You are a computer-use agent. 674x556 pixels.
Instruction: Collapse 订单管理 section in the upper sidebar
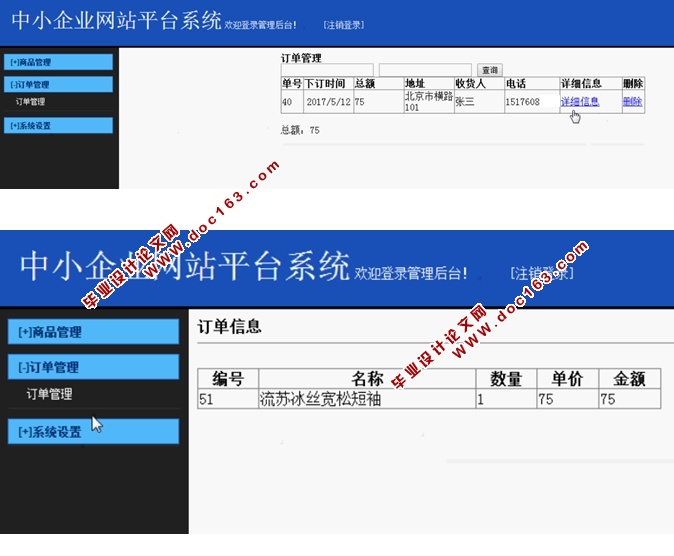click(x=58, y=84)
